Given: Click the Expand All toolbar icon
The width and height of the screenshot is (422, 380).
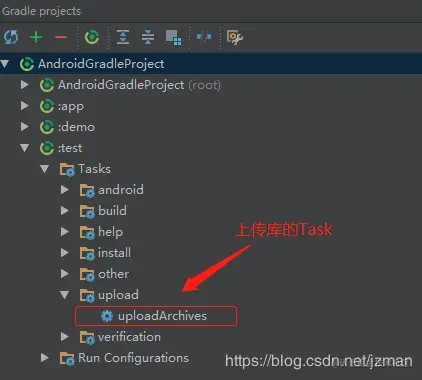Looking at the screenshot, I should pos(123,37).
